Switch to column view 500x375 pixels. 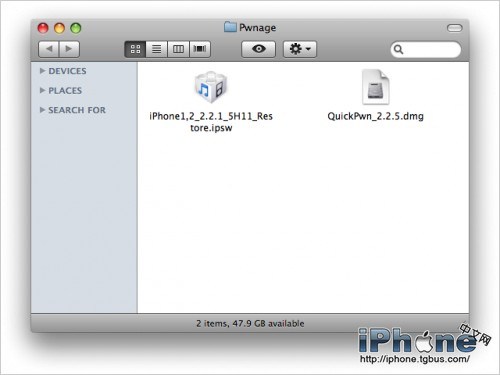[178, 49]
